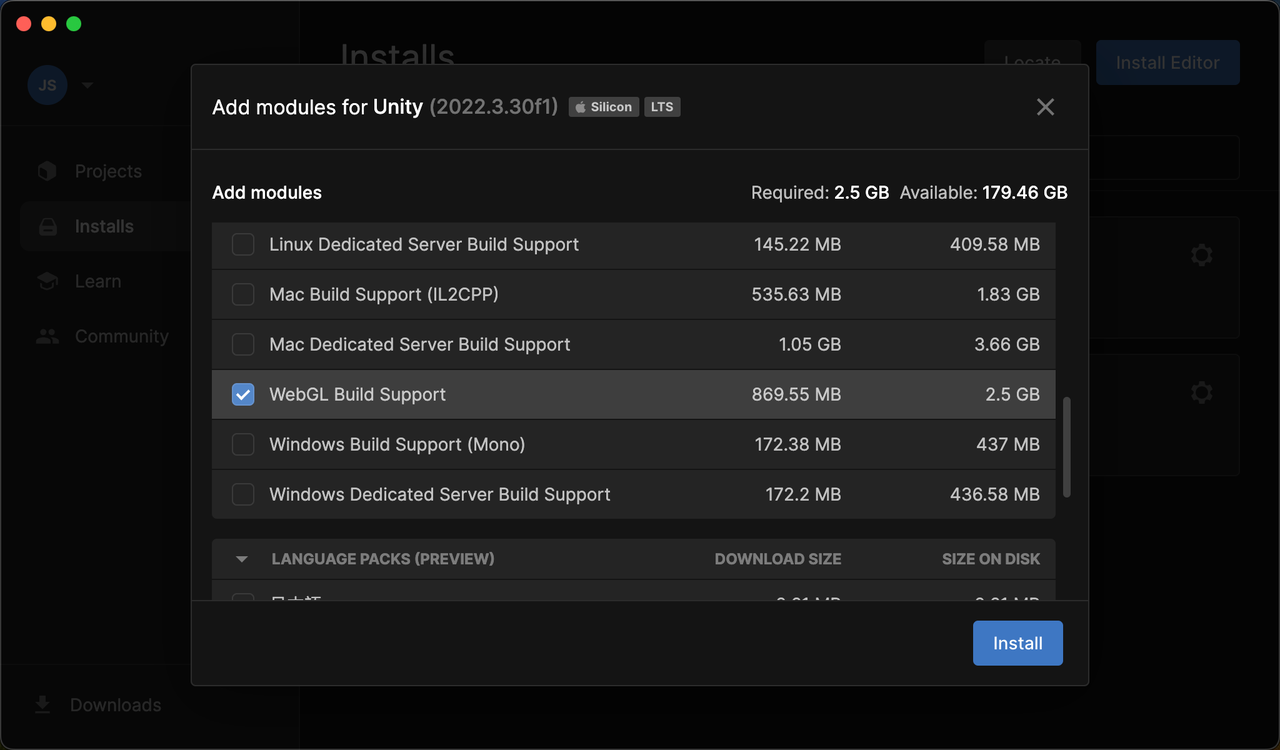Image resolution: width=1280 pixels, height=750 pixels.
Task: Click WebGL Build Support label
Action: (x=357, y=394)
